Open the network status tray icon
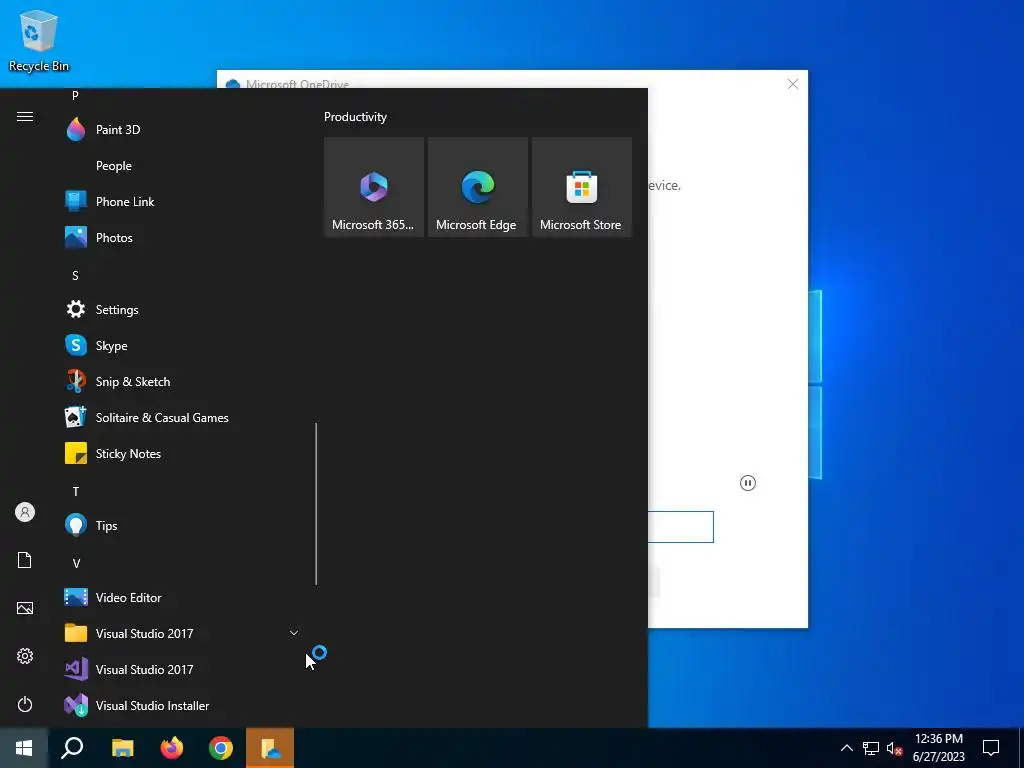The image size is (1024, 768). click(871, 748)
